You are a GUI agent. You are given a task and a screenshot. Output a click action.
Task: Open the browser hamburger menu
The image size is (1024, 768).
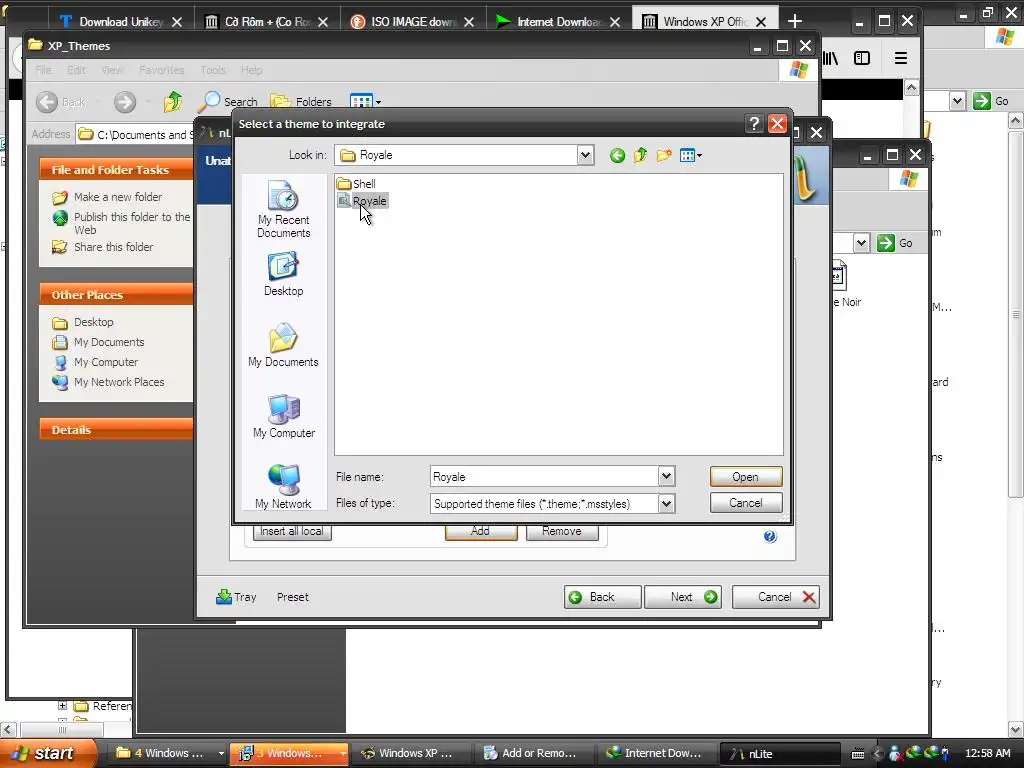pyautogui.click(x=901, y=58)
